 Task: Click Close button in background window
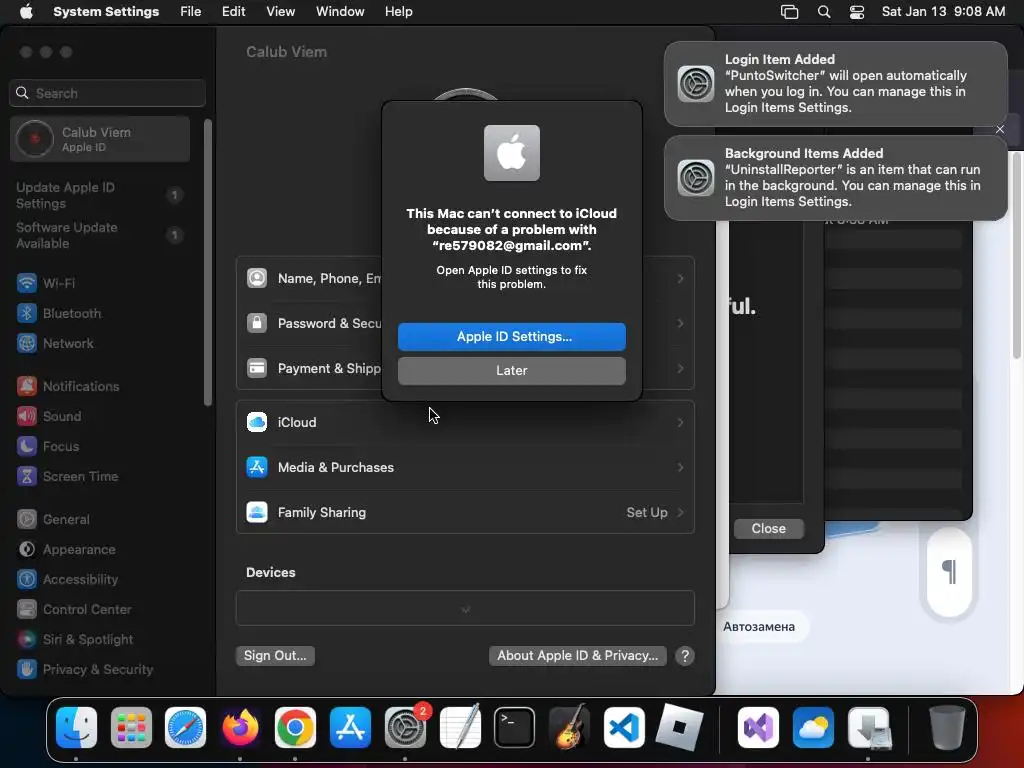click(x=768, y=528)
